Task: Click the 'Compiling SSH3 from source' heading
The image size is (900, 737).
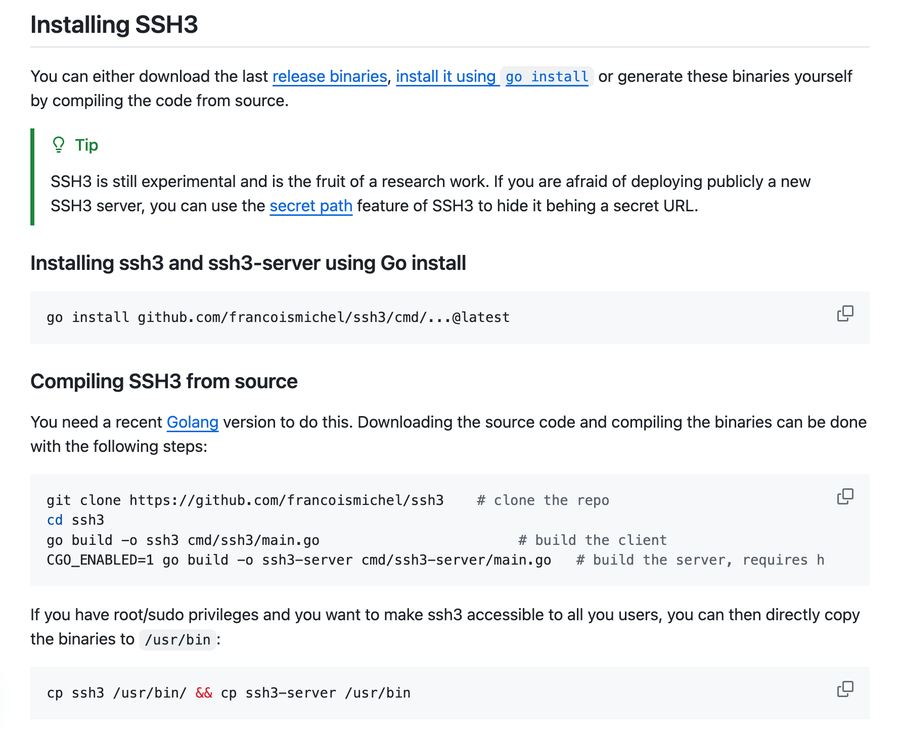Action: [x=164, y=381]
